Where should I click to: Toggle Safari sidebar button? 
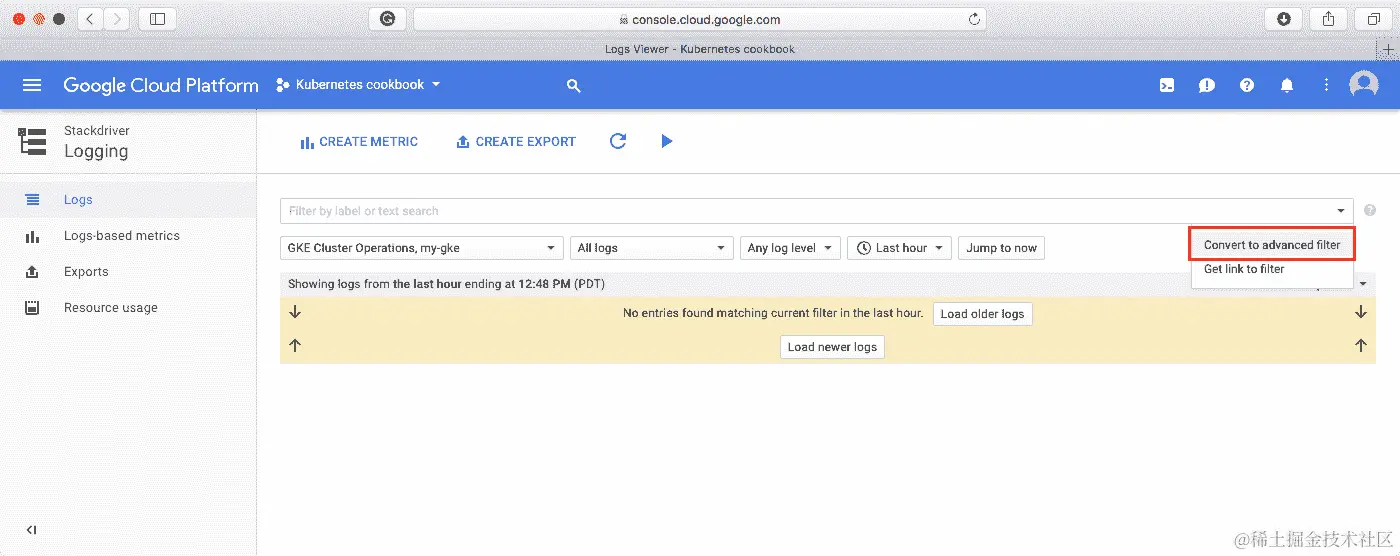click(x=157, y=19)
